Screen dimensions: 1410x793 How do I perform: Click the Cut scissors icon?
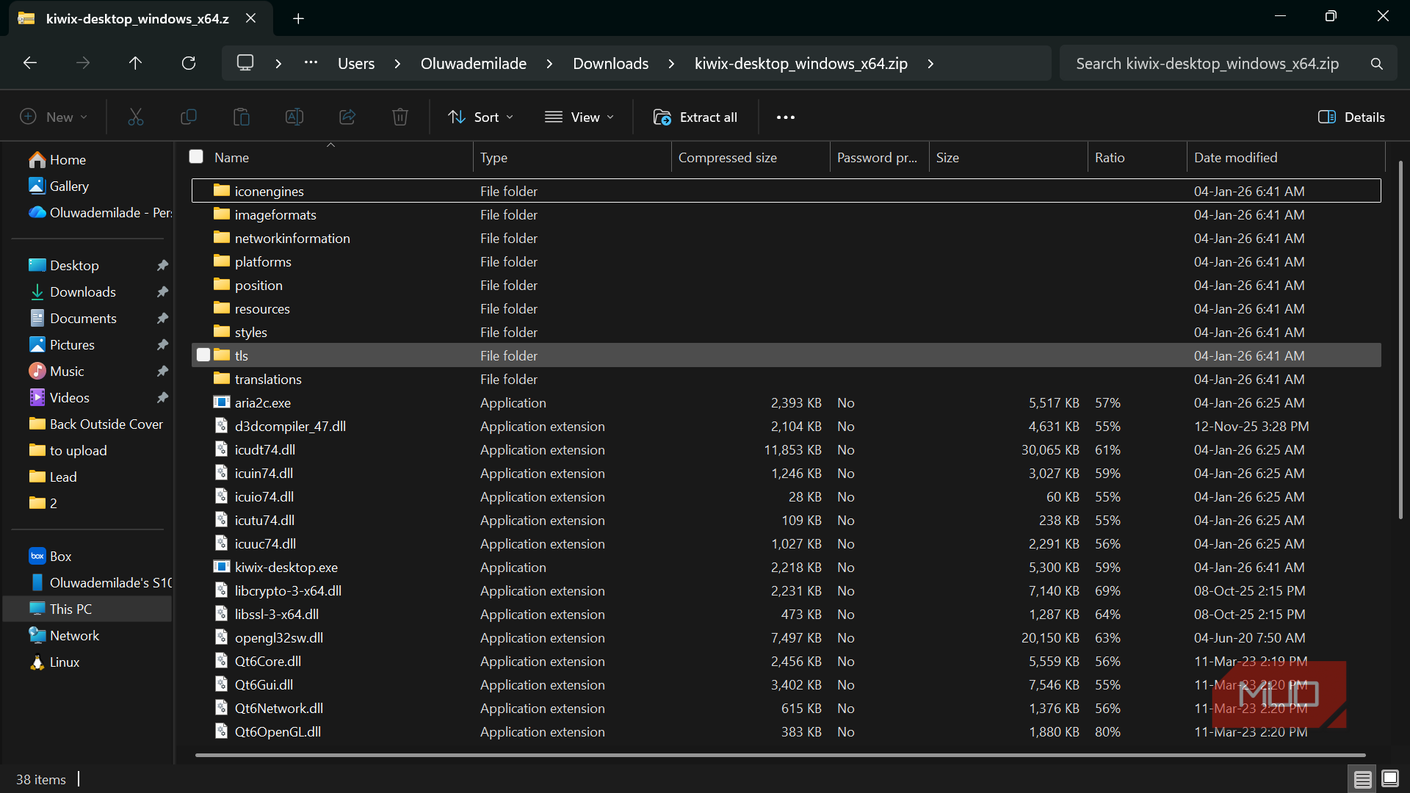136,117
